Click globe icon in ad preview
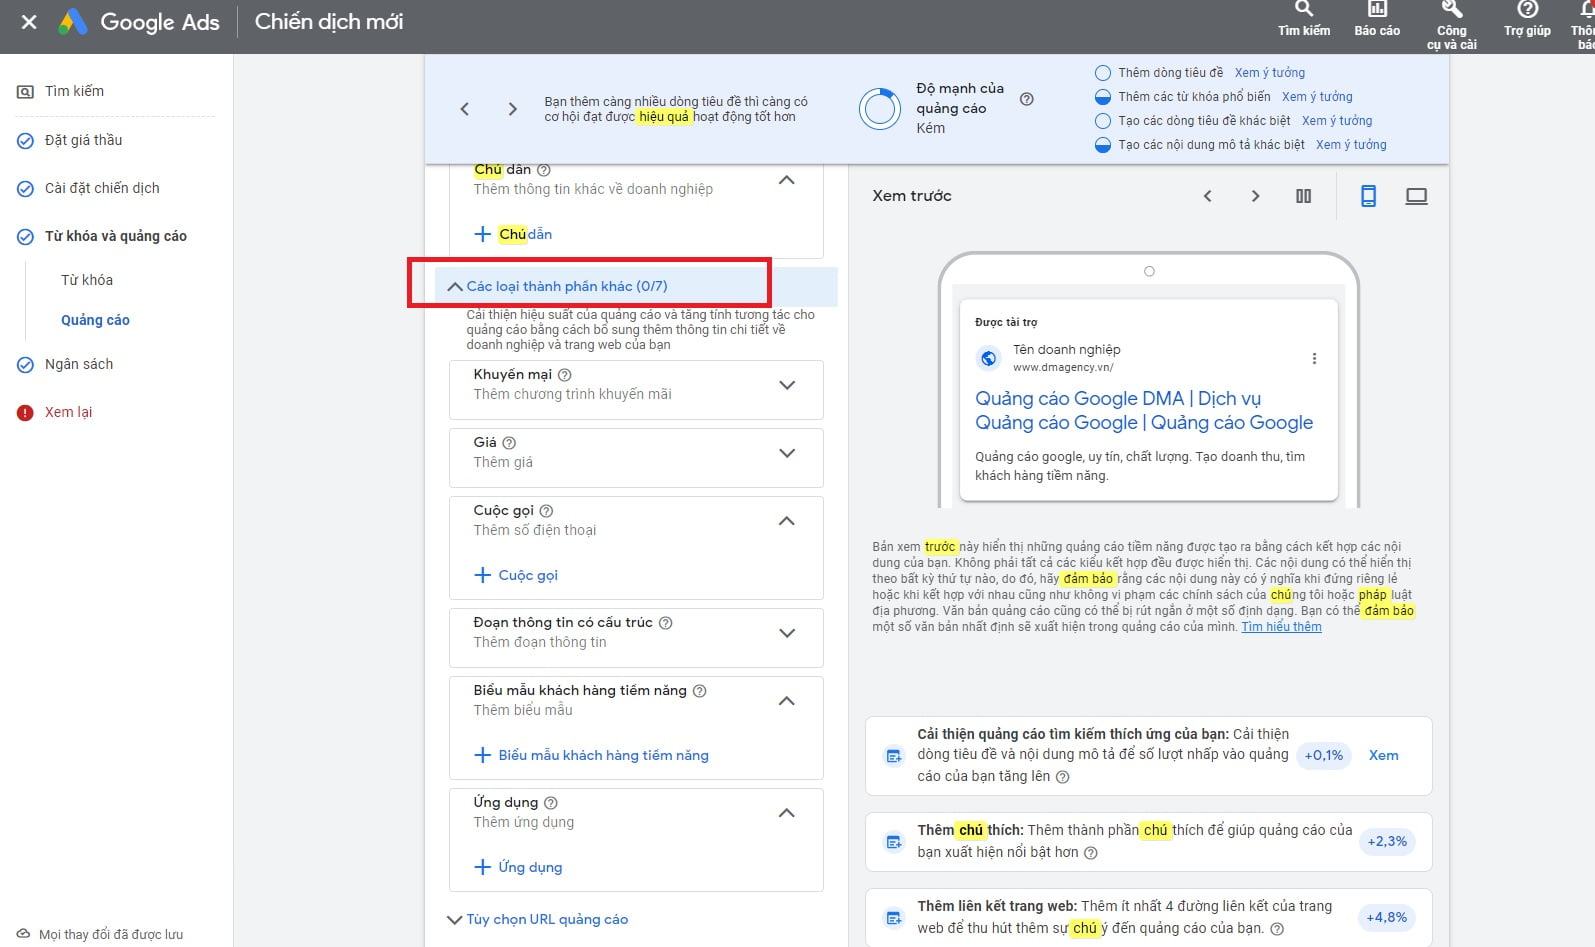The image size is (1595, 947). [988, 358]
